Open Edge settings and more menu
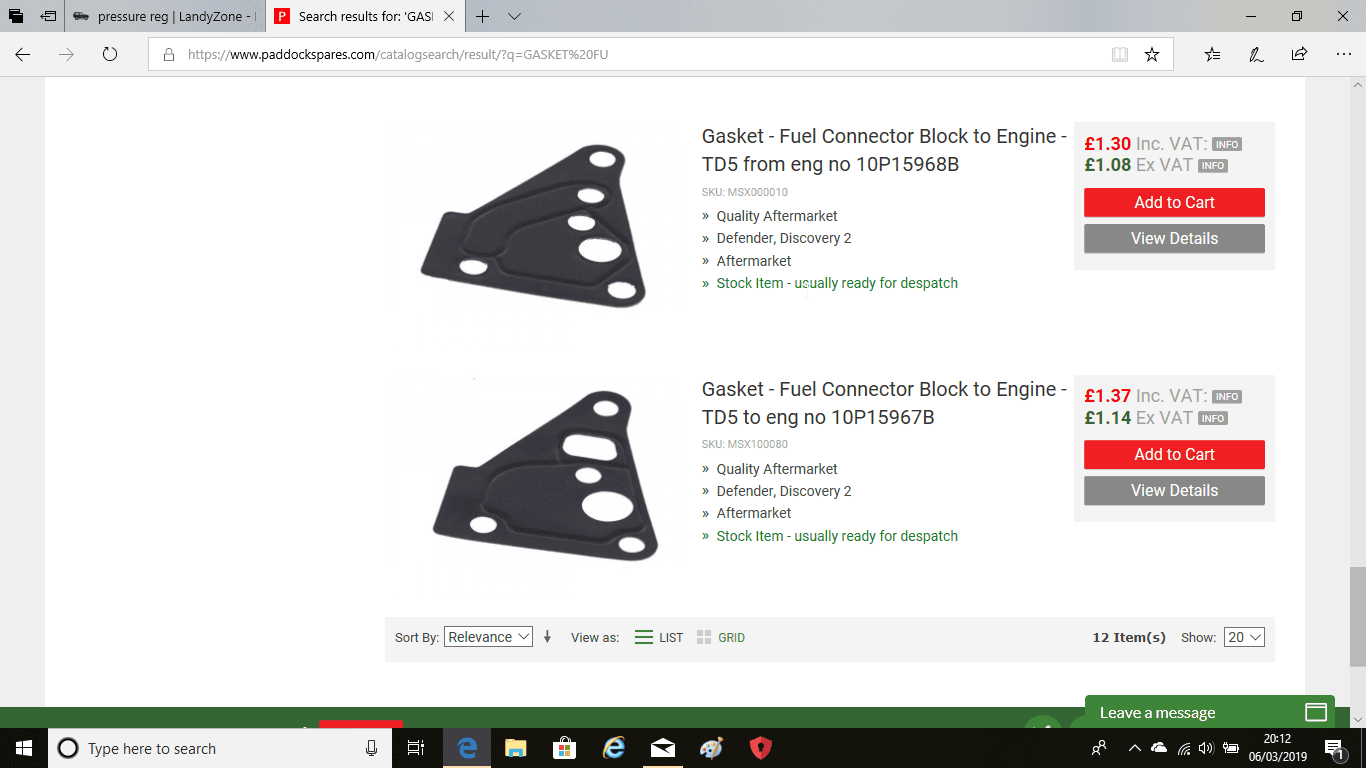 pos(1343,54)
